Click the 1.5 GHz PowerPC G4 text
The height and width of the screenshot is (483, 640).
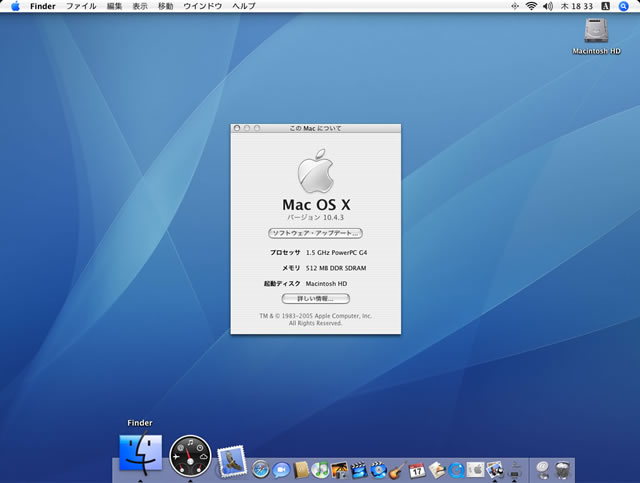tap(336, 253)
